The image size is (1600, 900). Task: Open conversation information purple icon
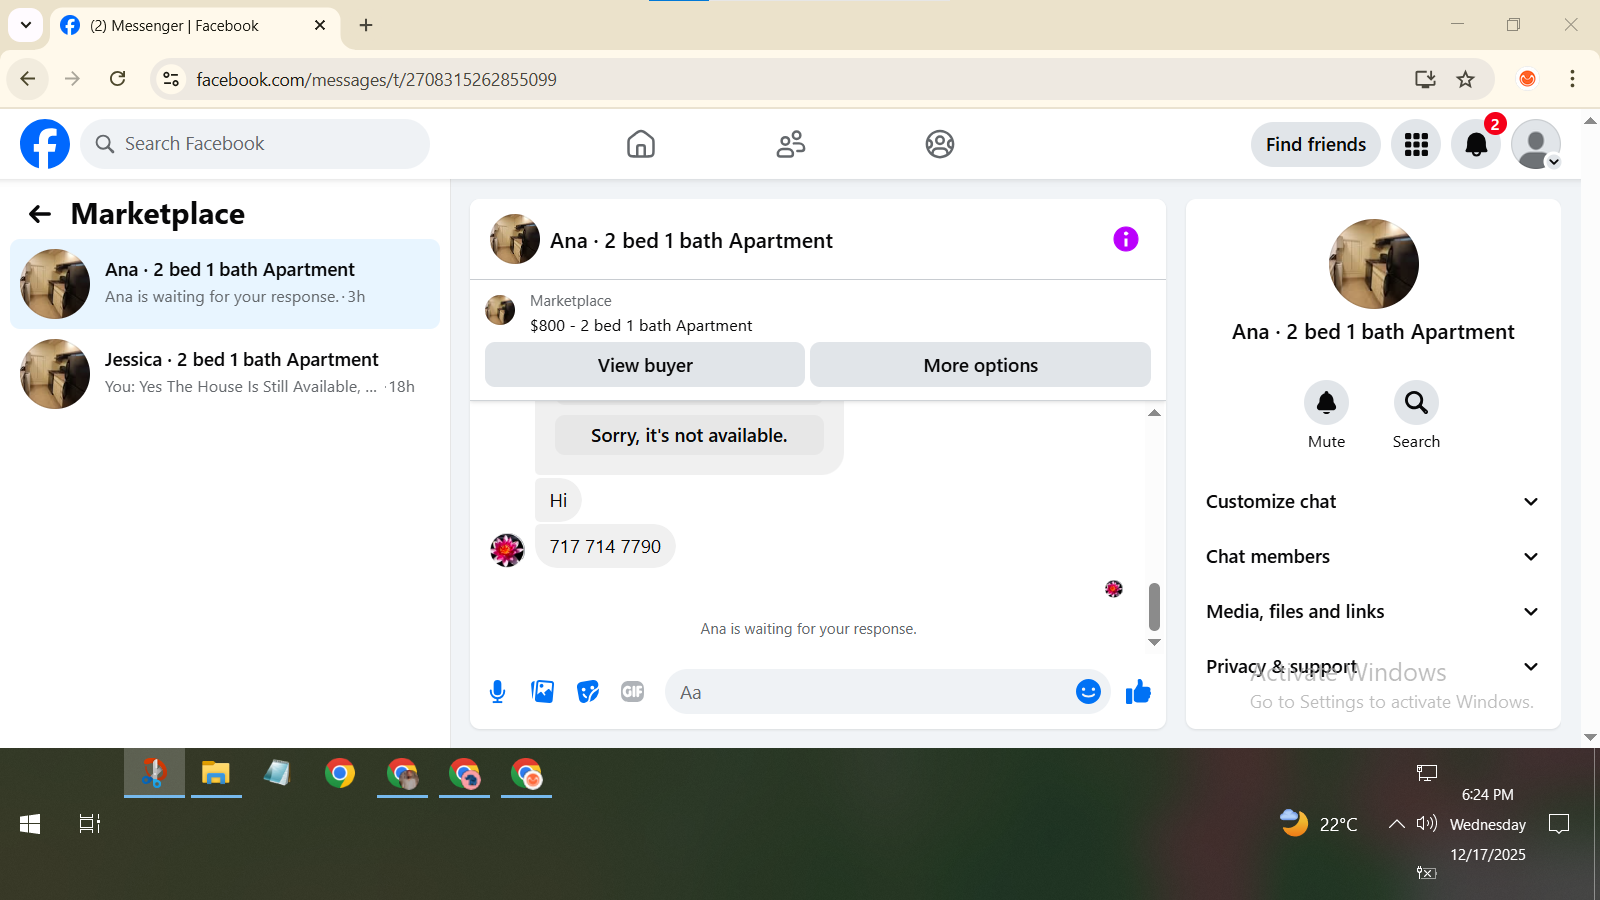[1126, 239]
